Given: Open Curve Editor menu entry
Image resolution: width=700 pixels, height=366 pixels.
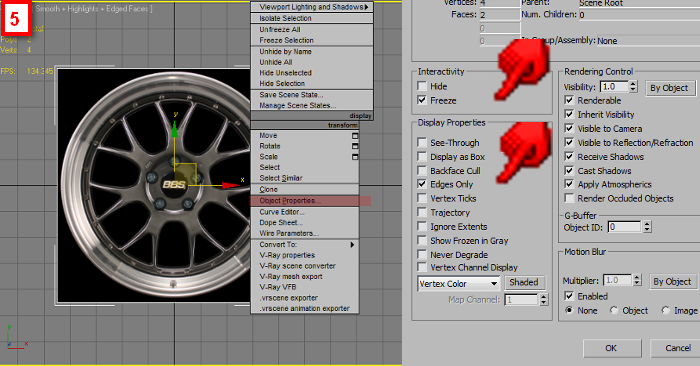Looking at the screenshot, I should click(305, 212).
